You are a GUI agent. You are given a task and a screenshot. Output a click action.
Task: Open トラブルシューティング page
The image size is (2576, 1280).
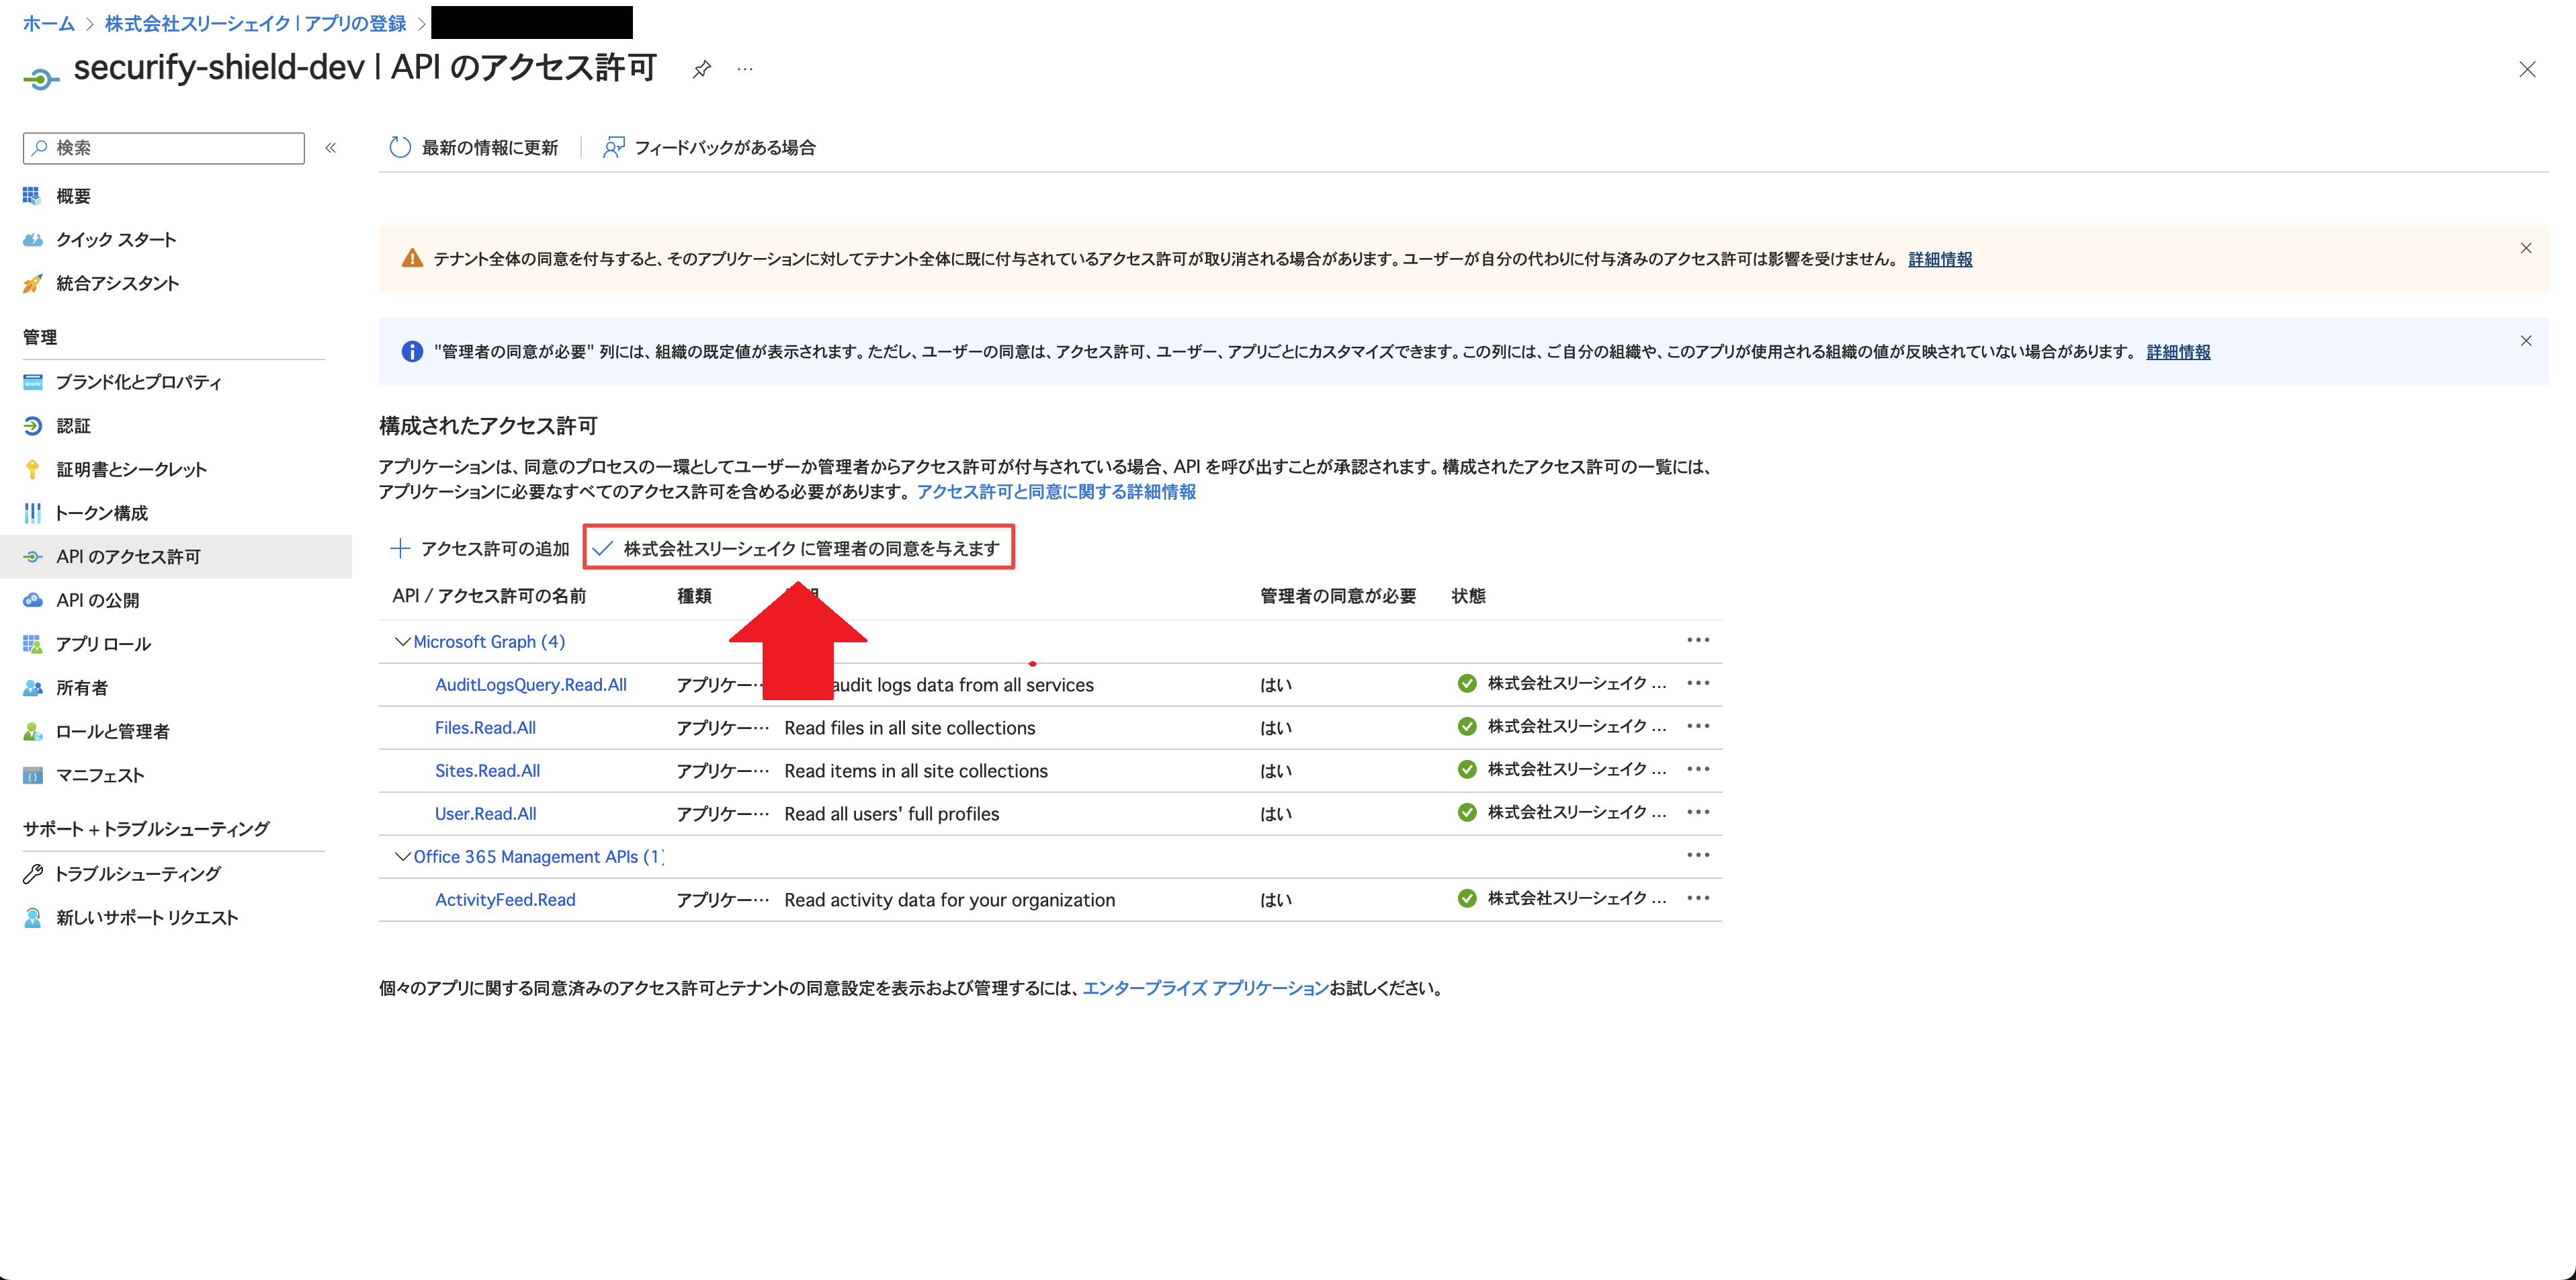(122, 874)
